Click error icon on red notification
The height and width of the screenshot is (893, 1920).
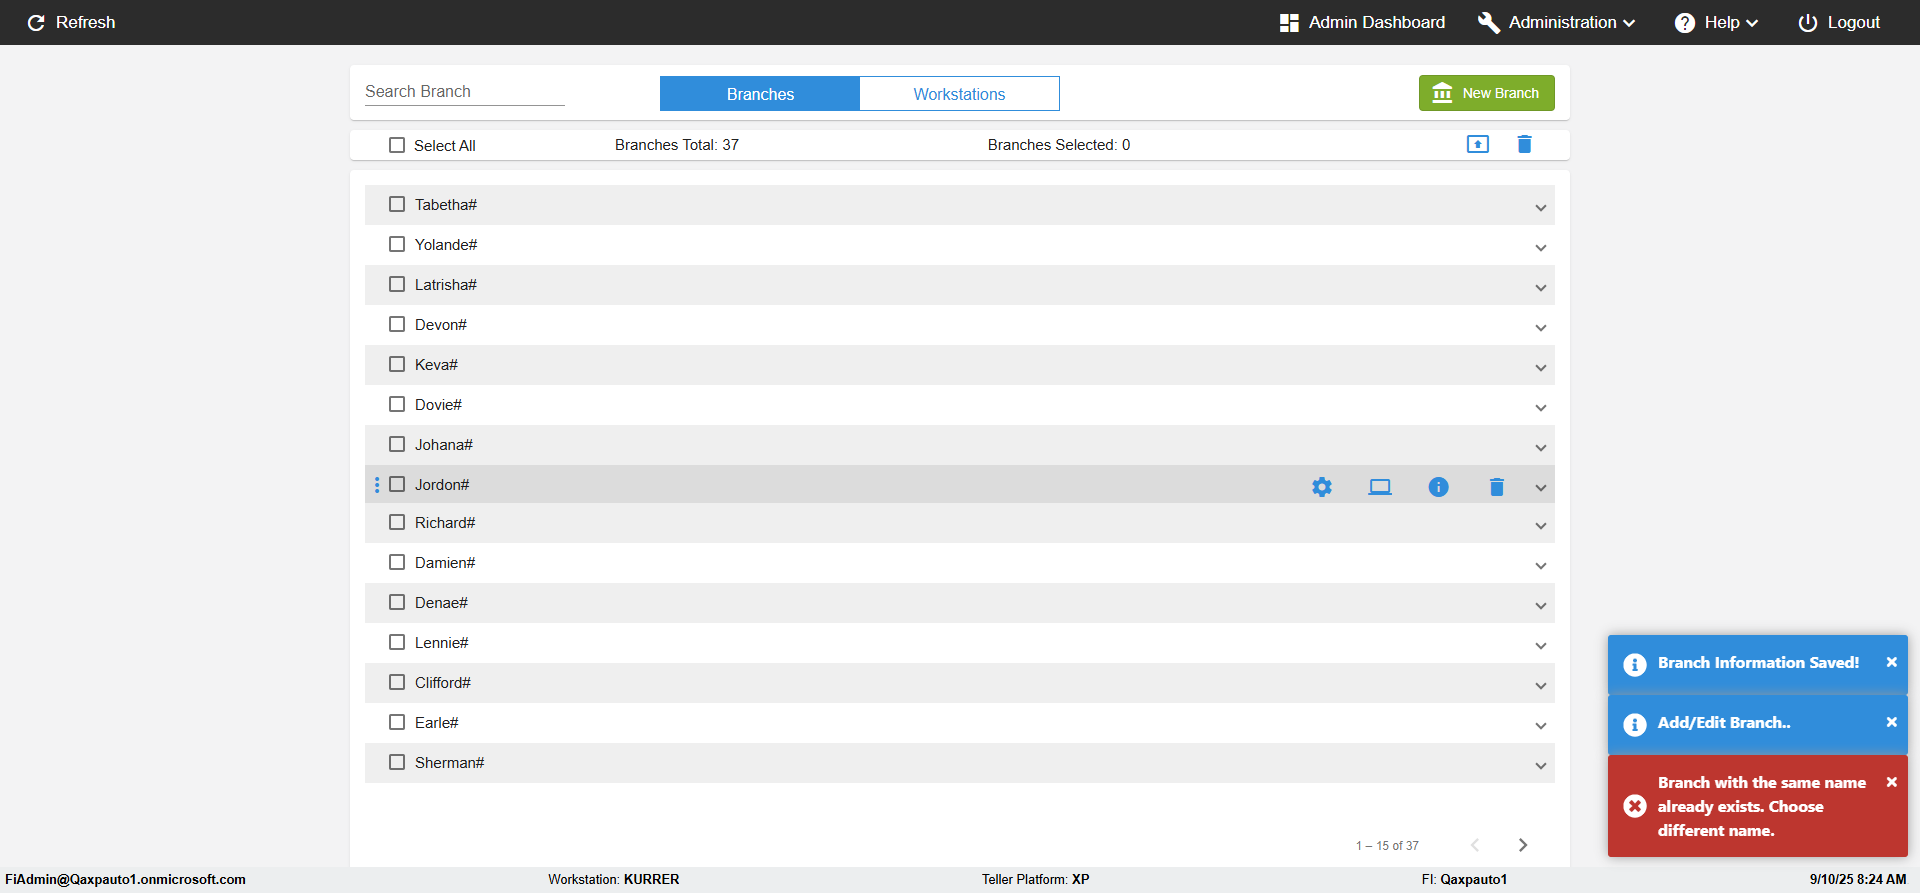tap(1635, 806)
